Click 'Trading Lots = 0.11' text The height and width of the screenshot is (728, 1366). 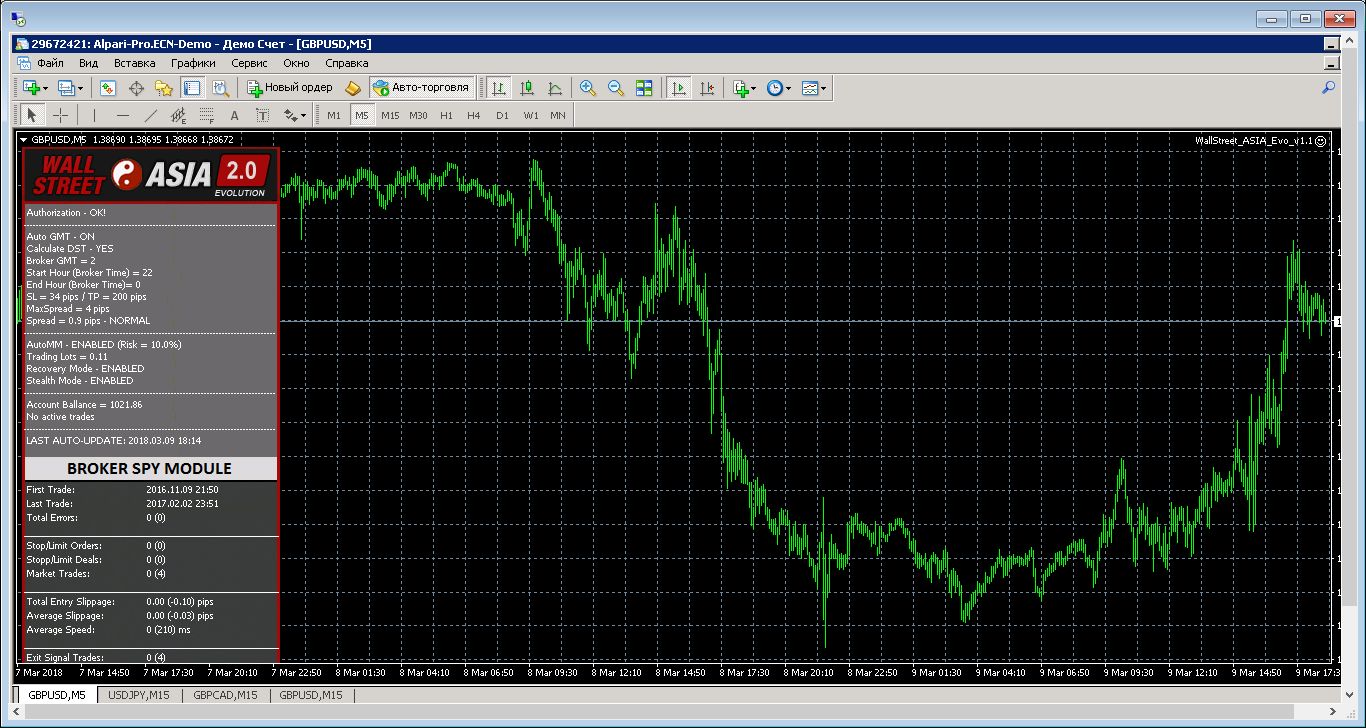67,357
